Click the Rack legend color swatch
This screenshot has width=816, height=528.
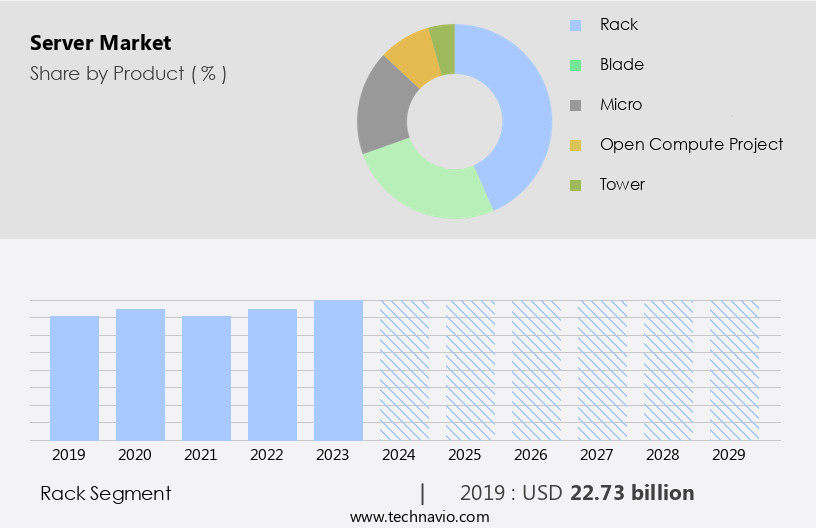click(575, 25)
